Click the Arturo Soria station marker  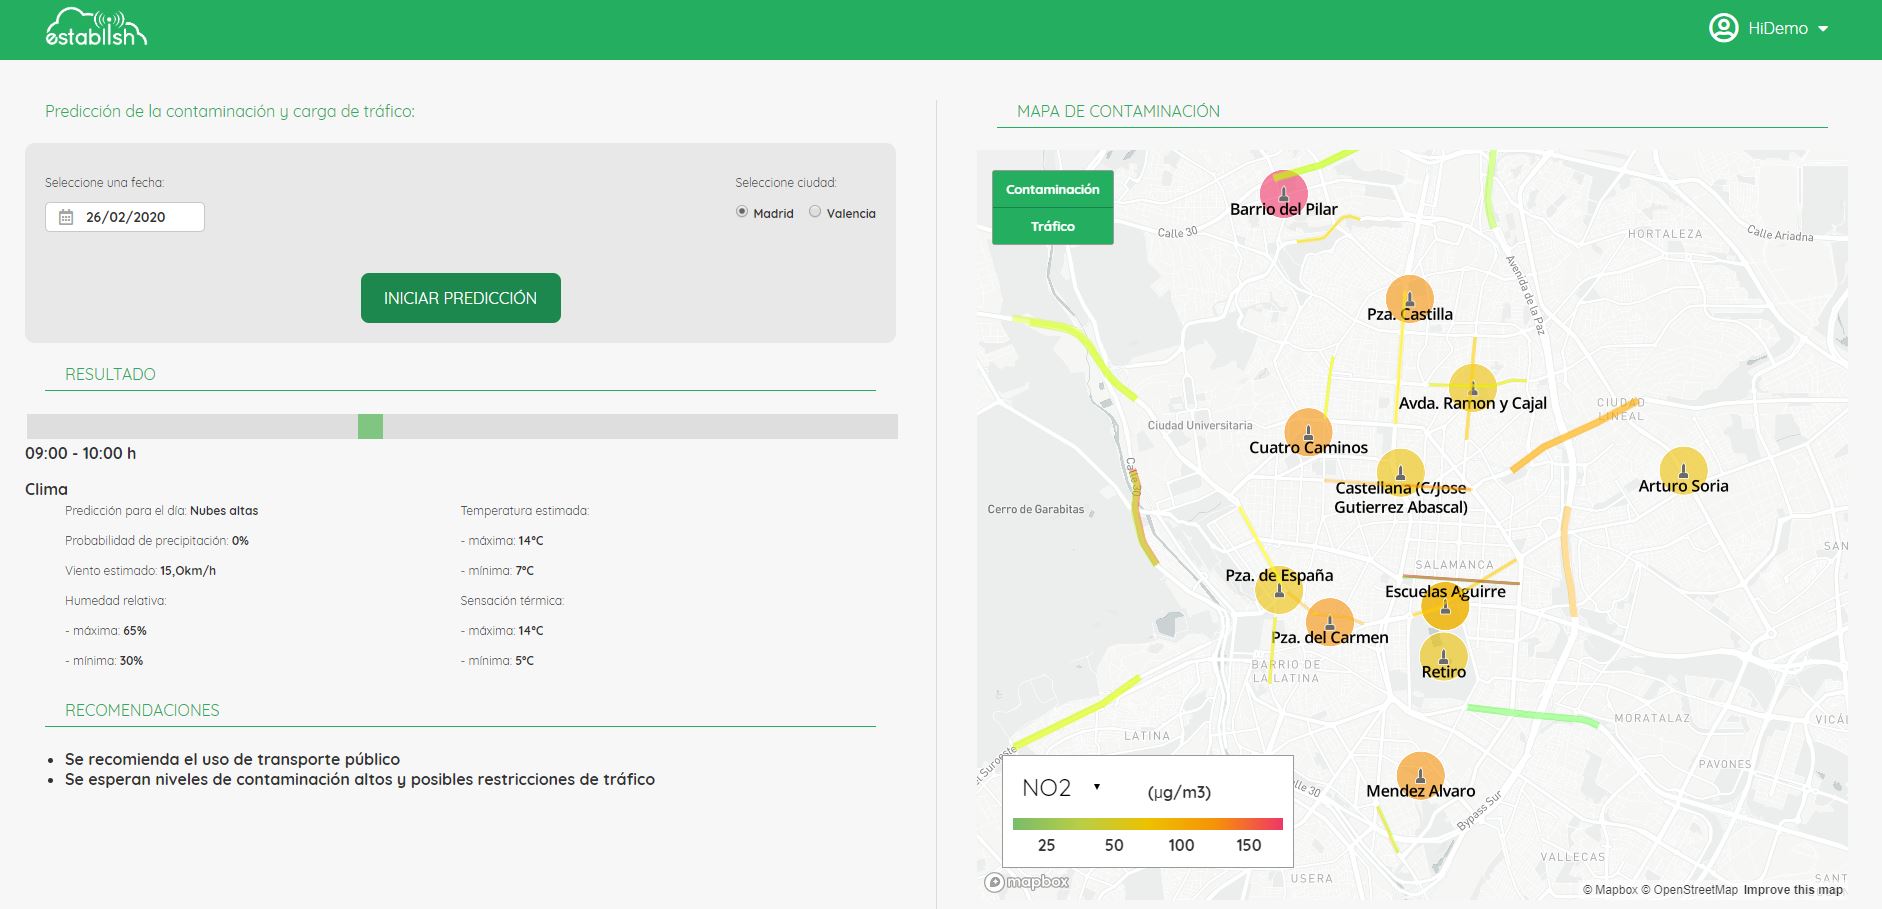1684,470
